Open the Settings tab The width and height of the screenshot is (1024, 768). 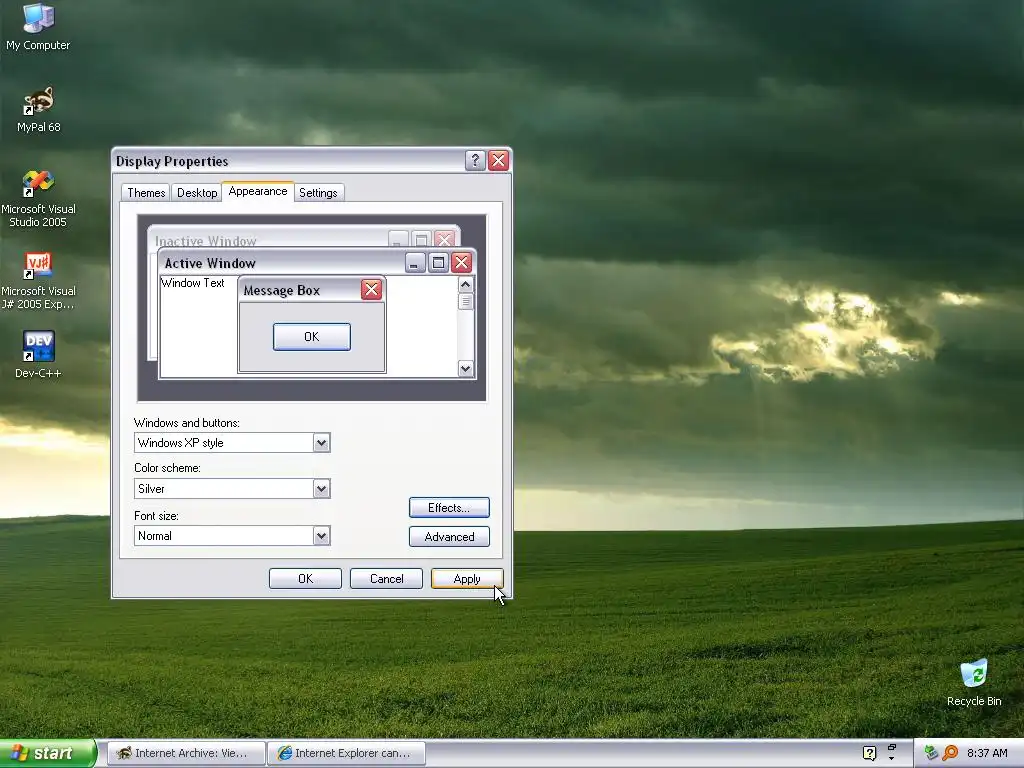pyautogui.click(x=318, y=193)
